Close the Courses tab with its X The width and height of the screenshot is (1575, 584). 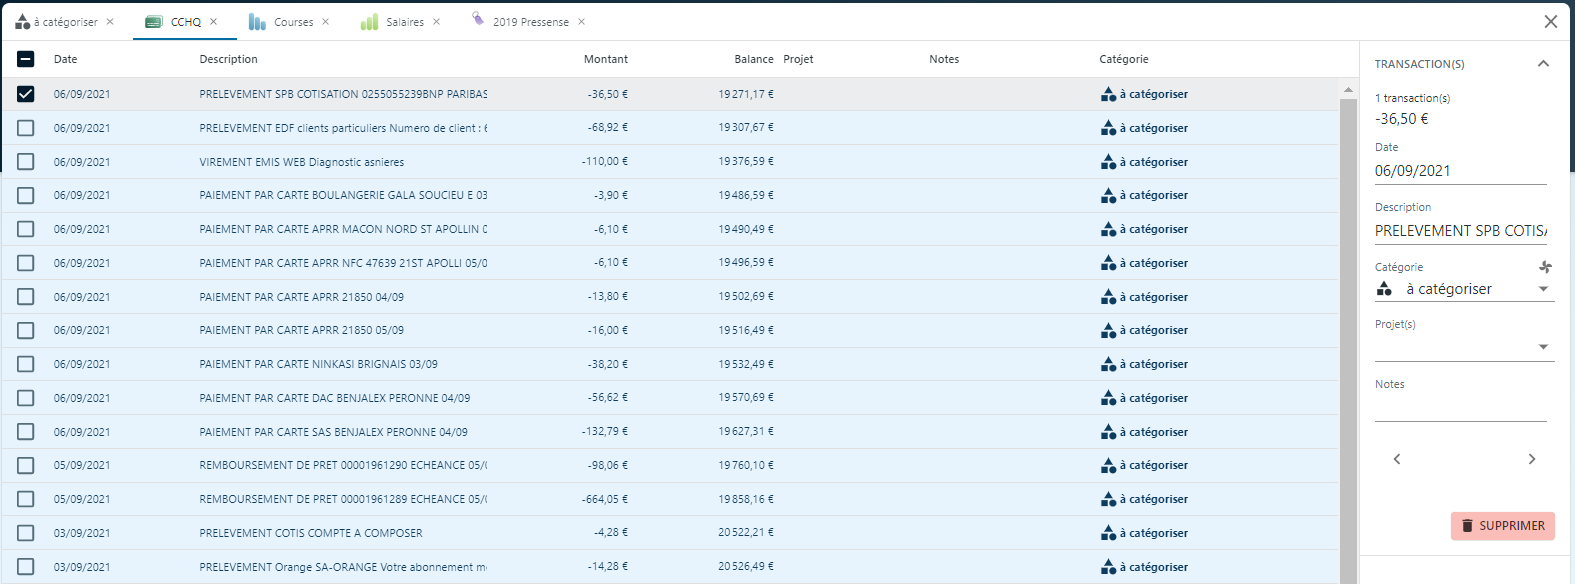[x=326, y=22]
